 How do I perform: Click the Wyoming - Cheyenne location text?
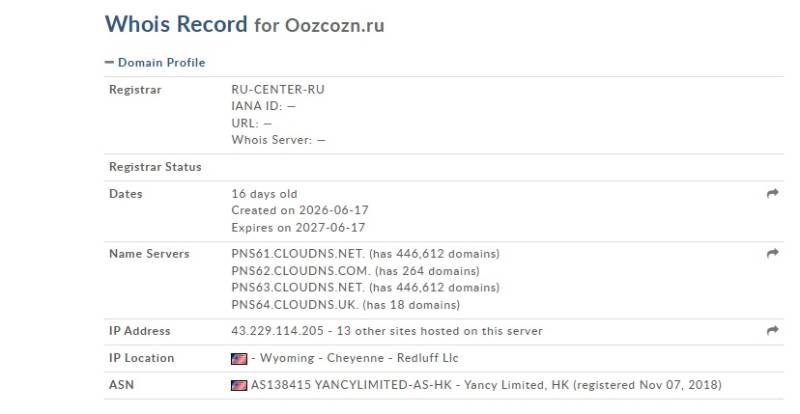point(322,358)
